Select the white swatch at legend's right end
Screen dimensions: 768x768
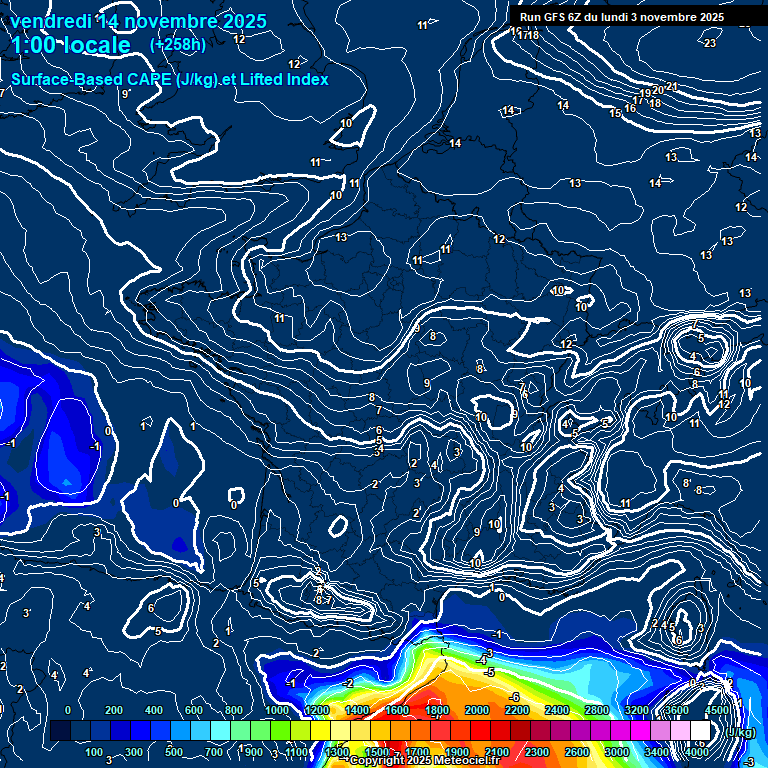tap(700, 730)
